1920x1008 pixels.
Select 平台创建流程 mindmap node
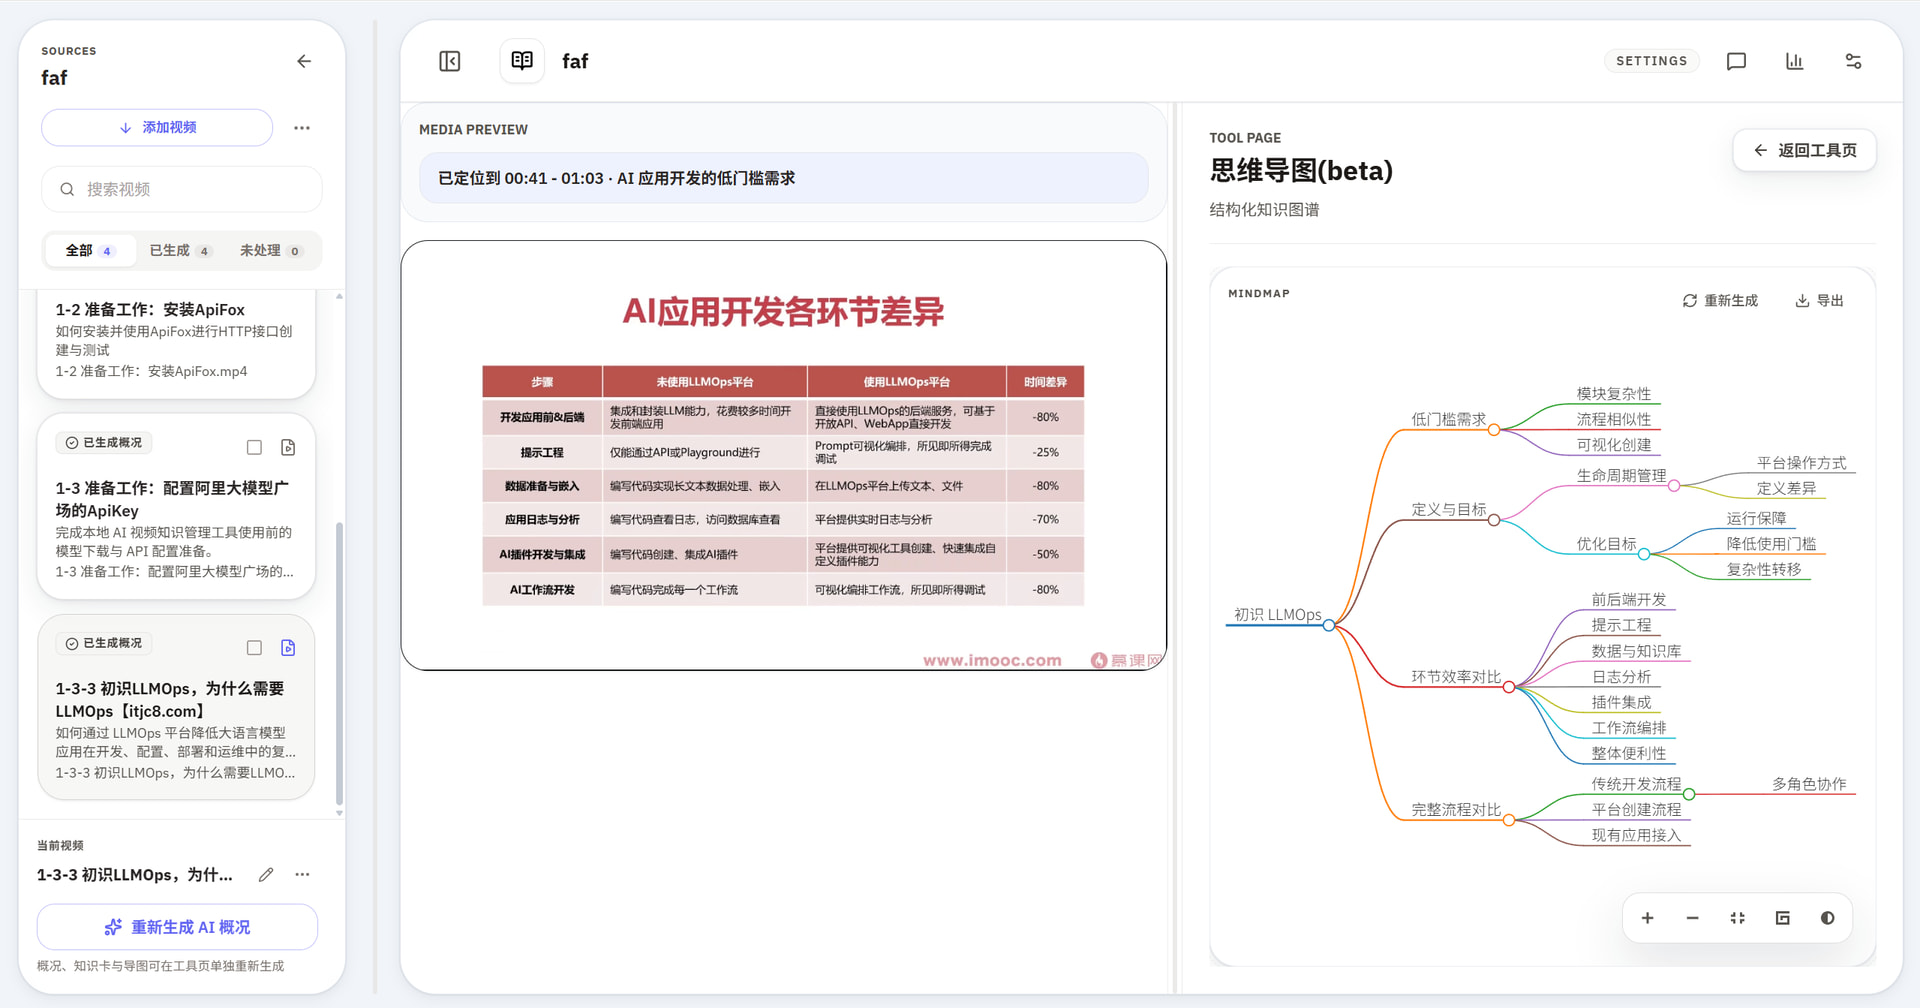pos(1636,810)
